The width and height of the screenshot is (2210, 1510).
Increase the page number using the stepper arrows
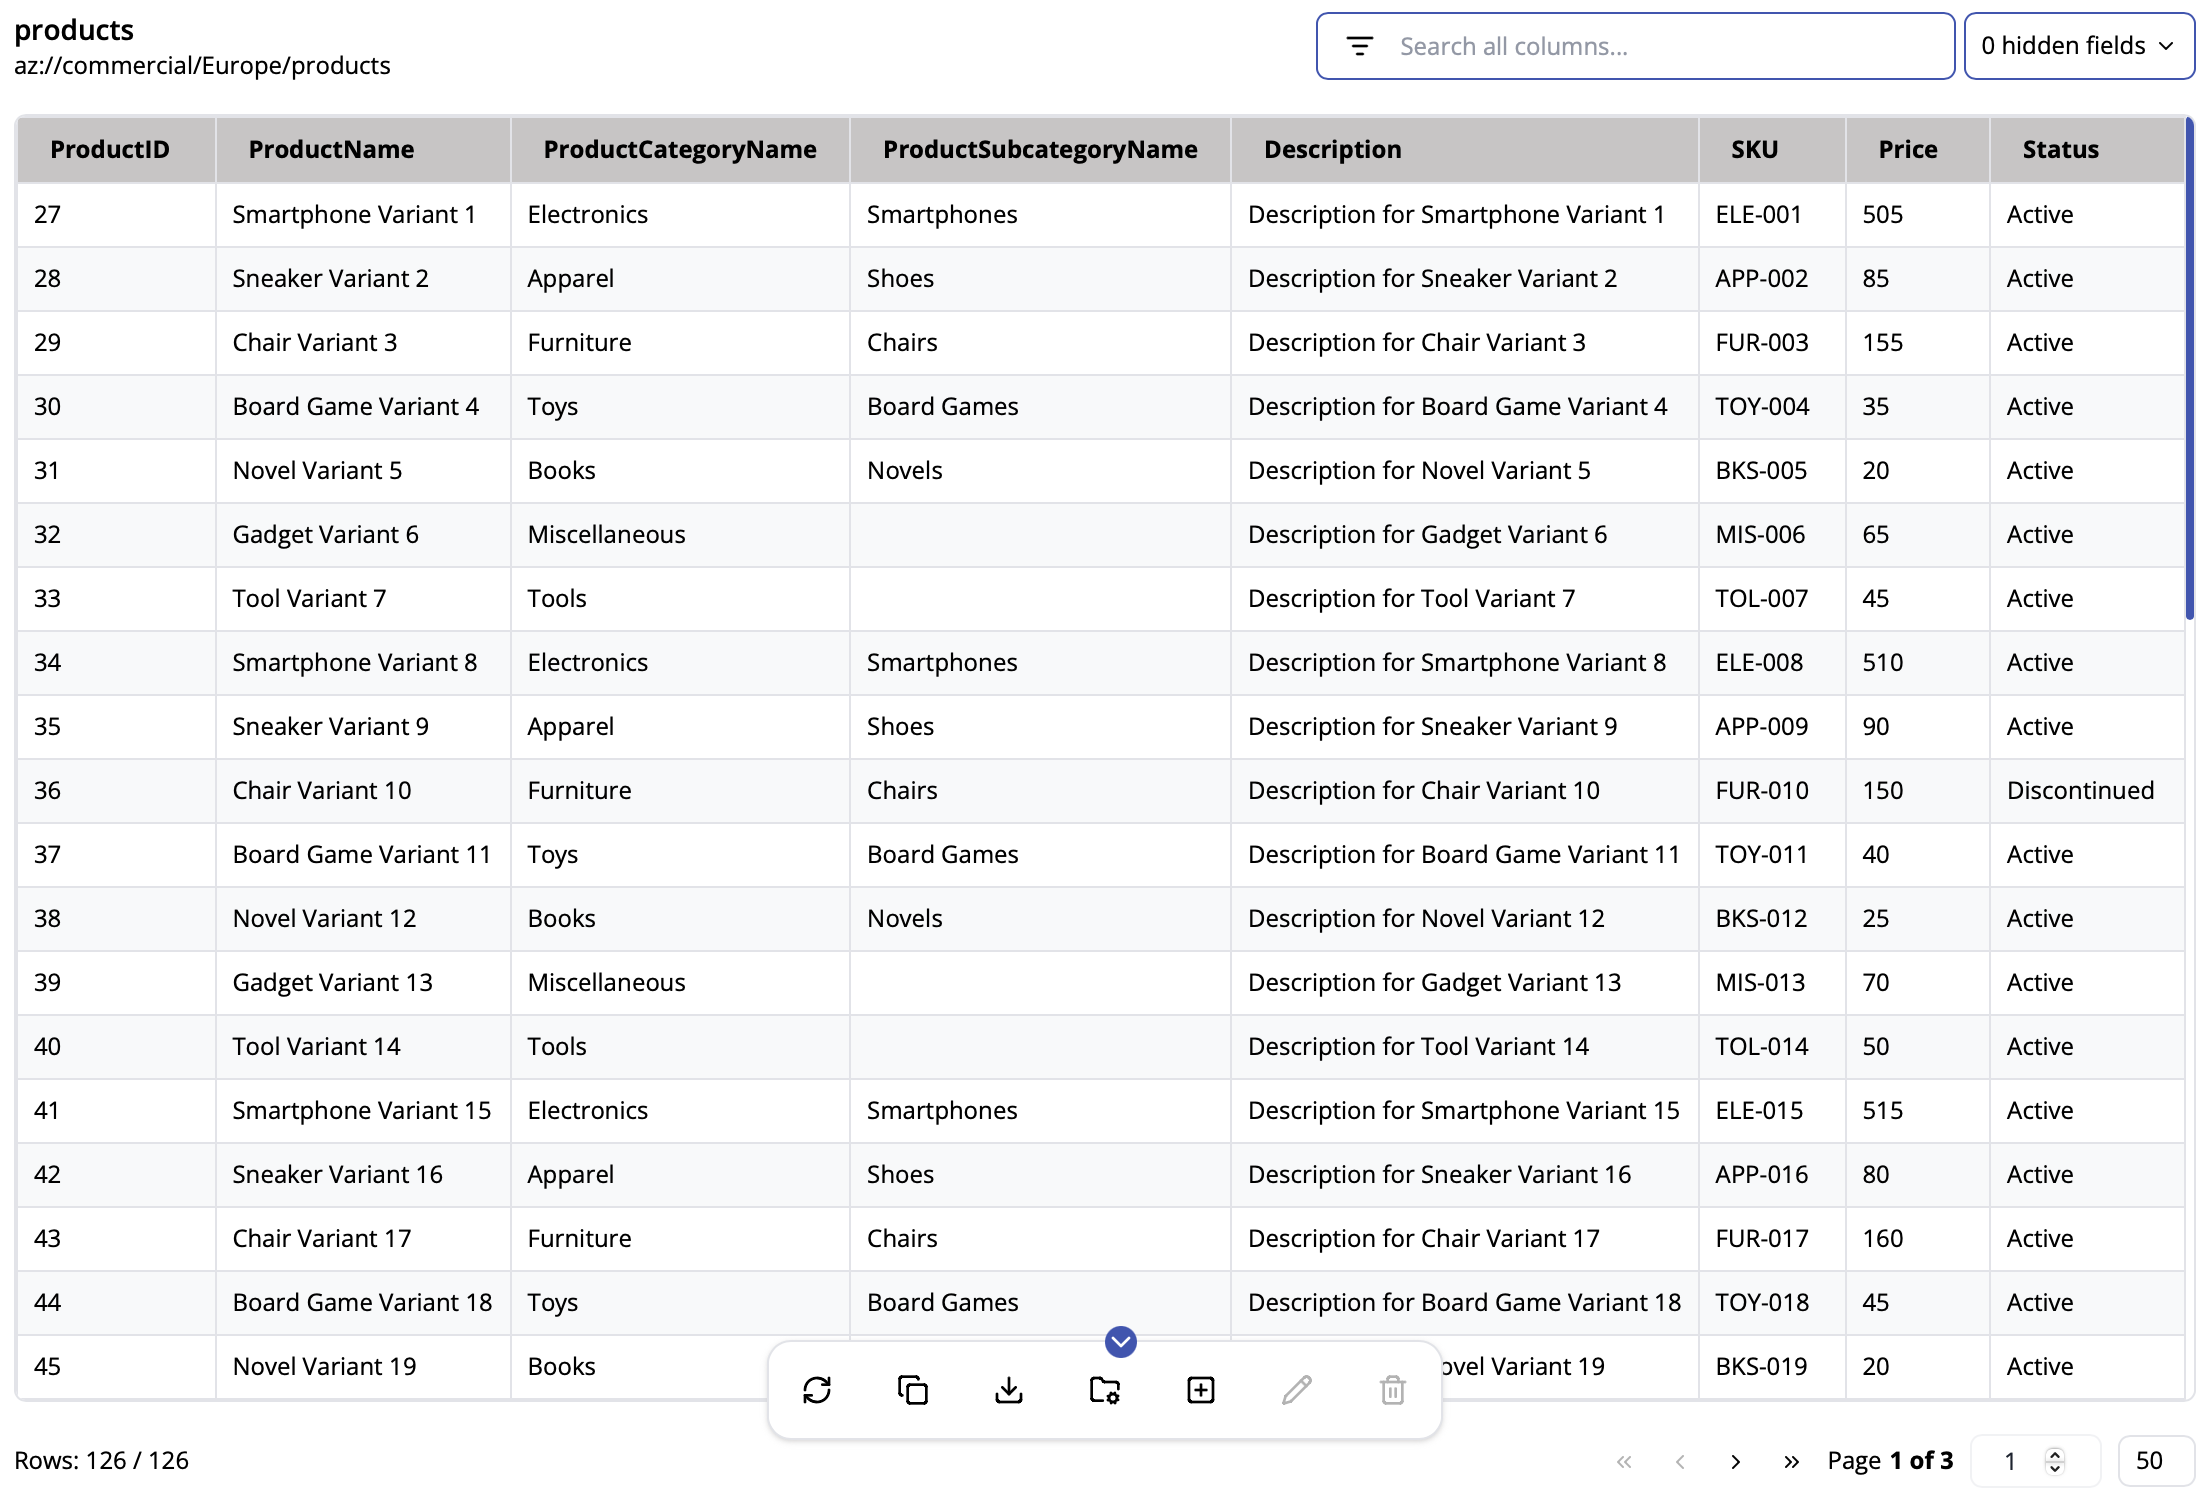pos(2057,1454)
